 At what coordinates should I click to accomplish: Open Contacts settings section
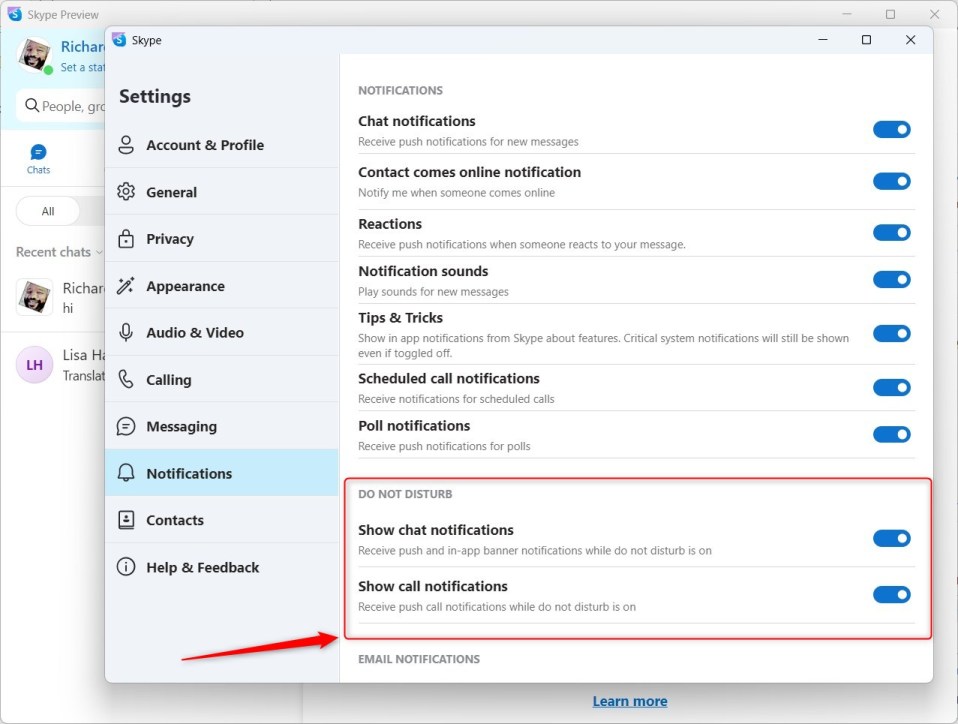(x=222, y=520)
